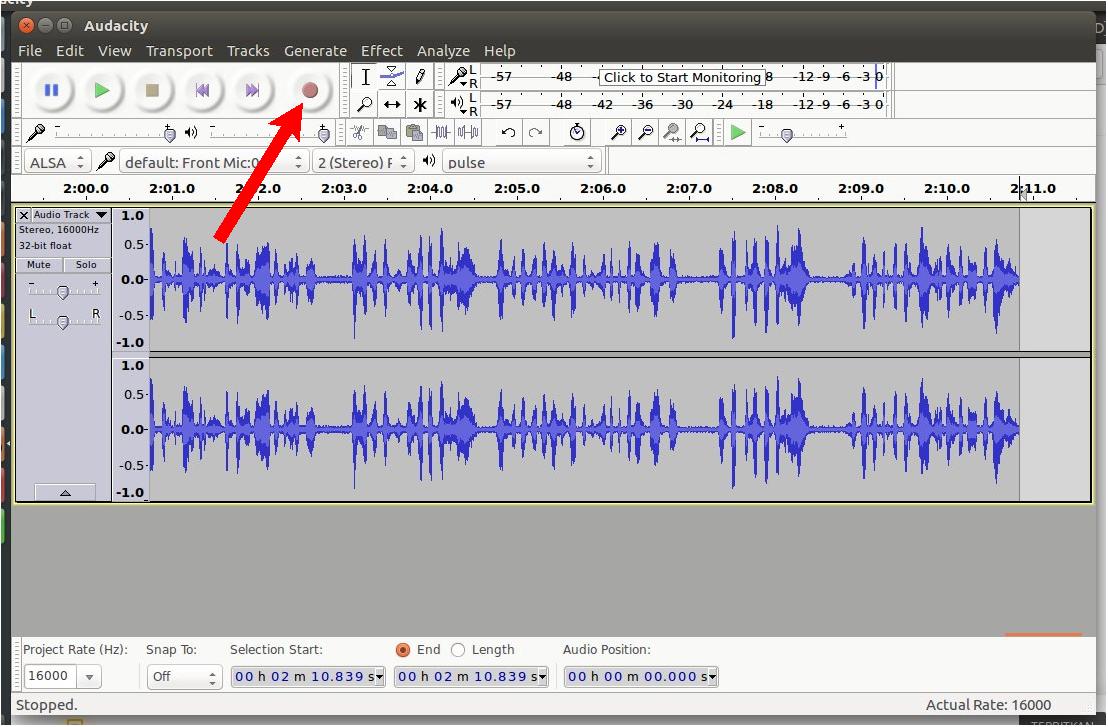Solo the audio track
The height and width of the screenshot is (727, 1108).
tap(87, 265)
